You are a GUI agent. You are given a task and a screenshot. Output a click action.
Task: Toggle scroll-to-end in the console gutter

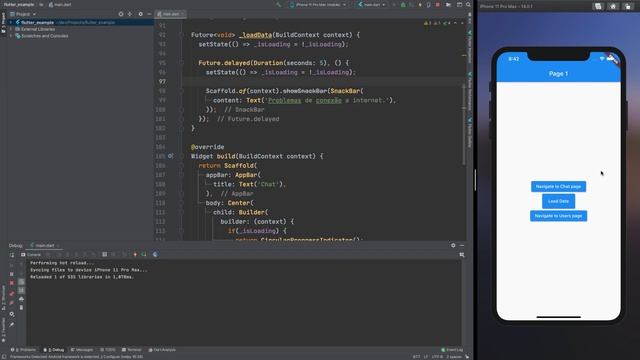pyautogui.click(x=21, y=290)
